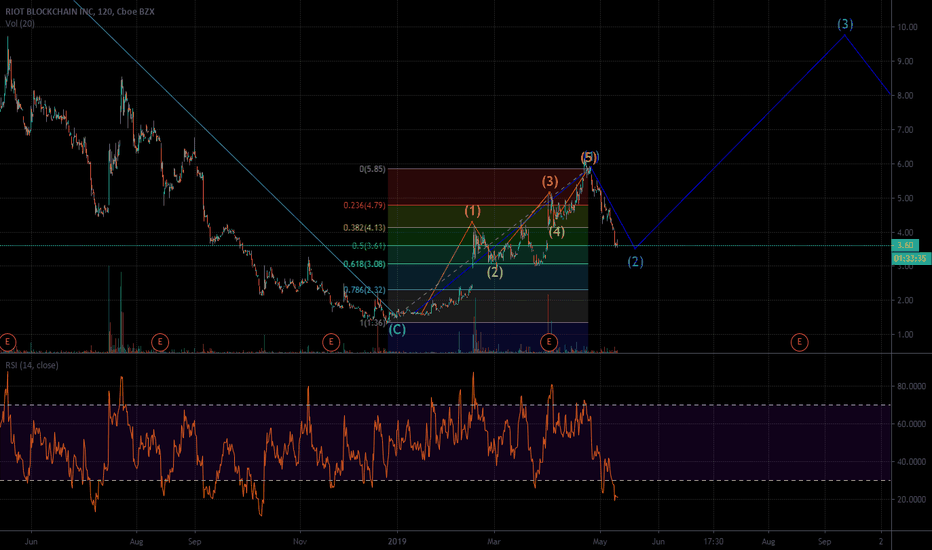Click the 6.00 price axis label

(905, 164)
